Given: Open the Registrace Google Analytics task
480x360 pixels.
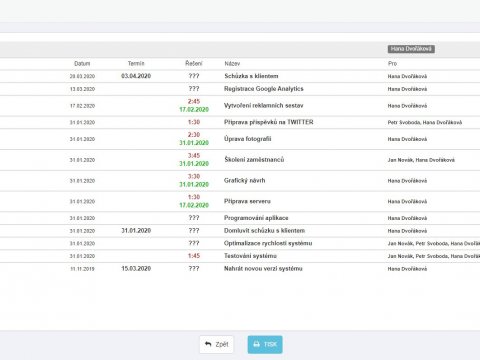Looking at the screenshot, I should point(264,89).
